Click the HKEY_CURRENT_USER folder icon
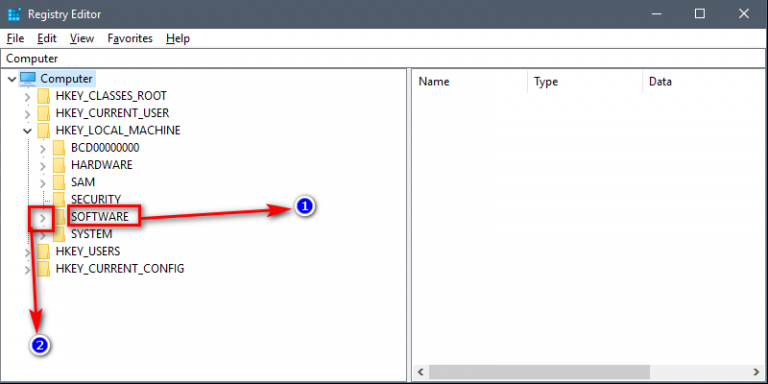 tap(44, 113)
